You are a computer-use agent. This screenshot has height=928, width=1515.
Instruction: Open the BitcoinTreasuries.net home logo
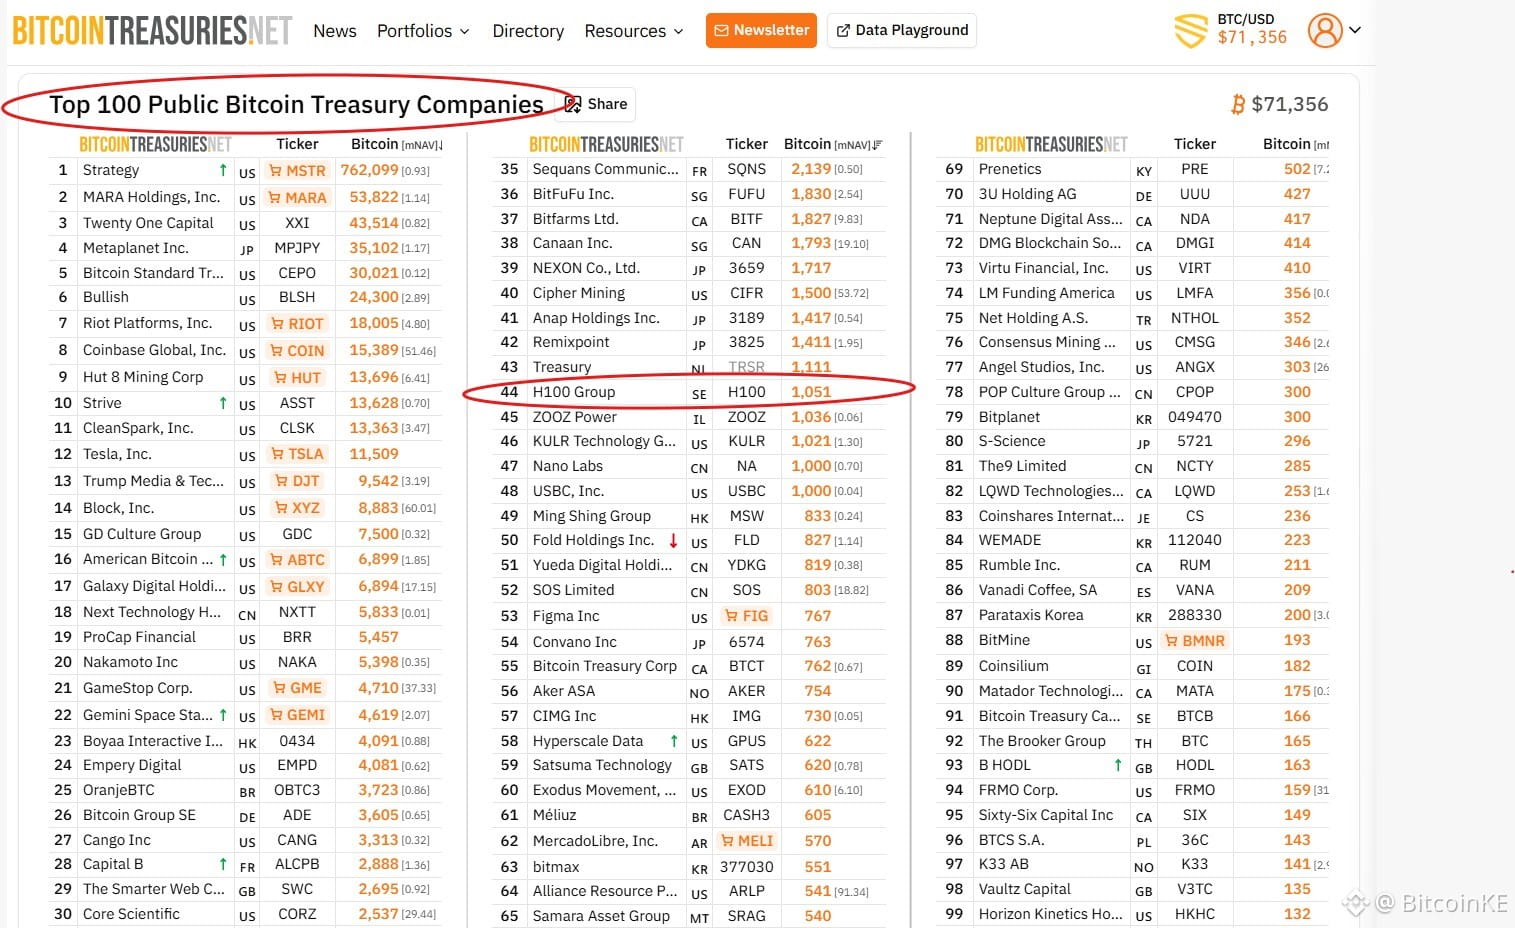(x=152, y=30)
